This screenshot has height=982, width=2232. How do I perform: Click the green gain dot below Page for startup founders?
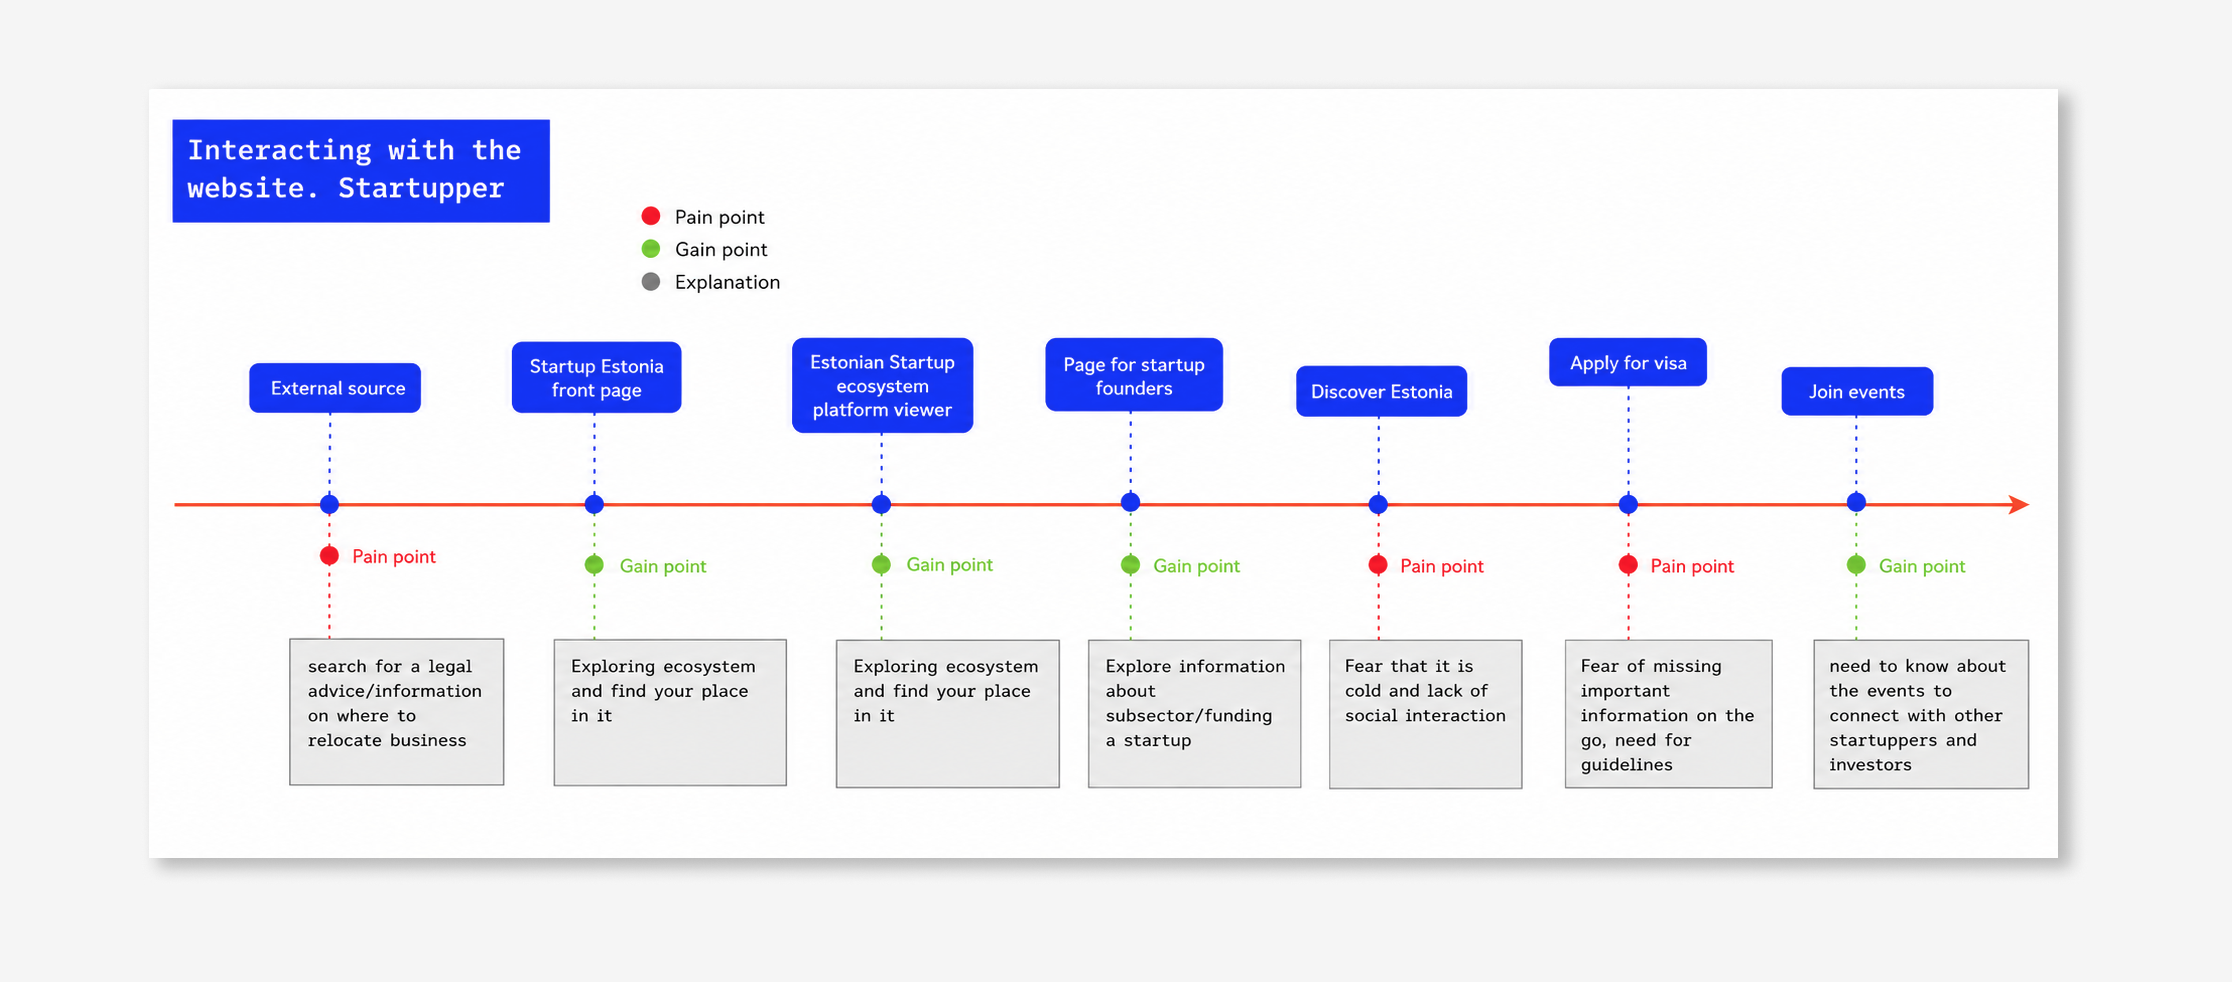click(1131, 565)
